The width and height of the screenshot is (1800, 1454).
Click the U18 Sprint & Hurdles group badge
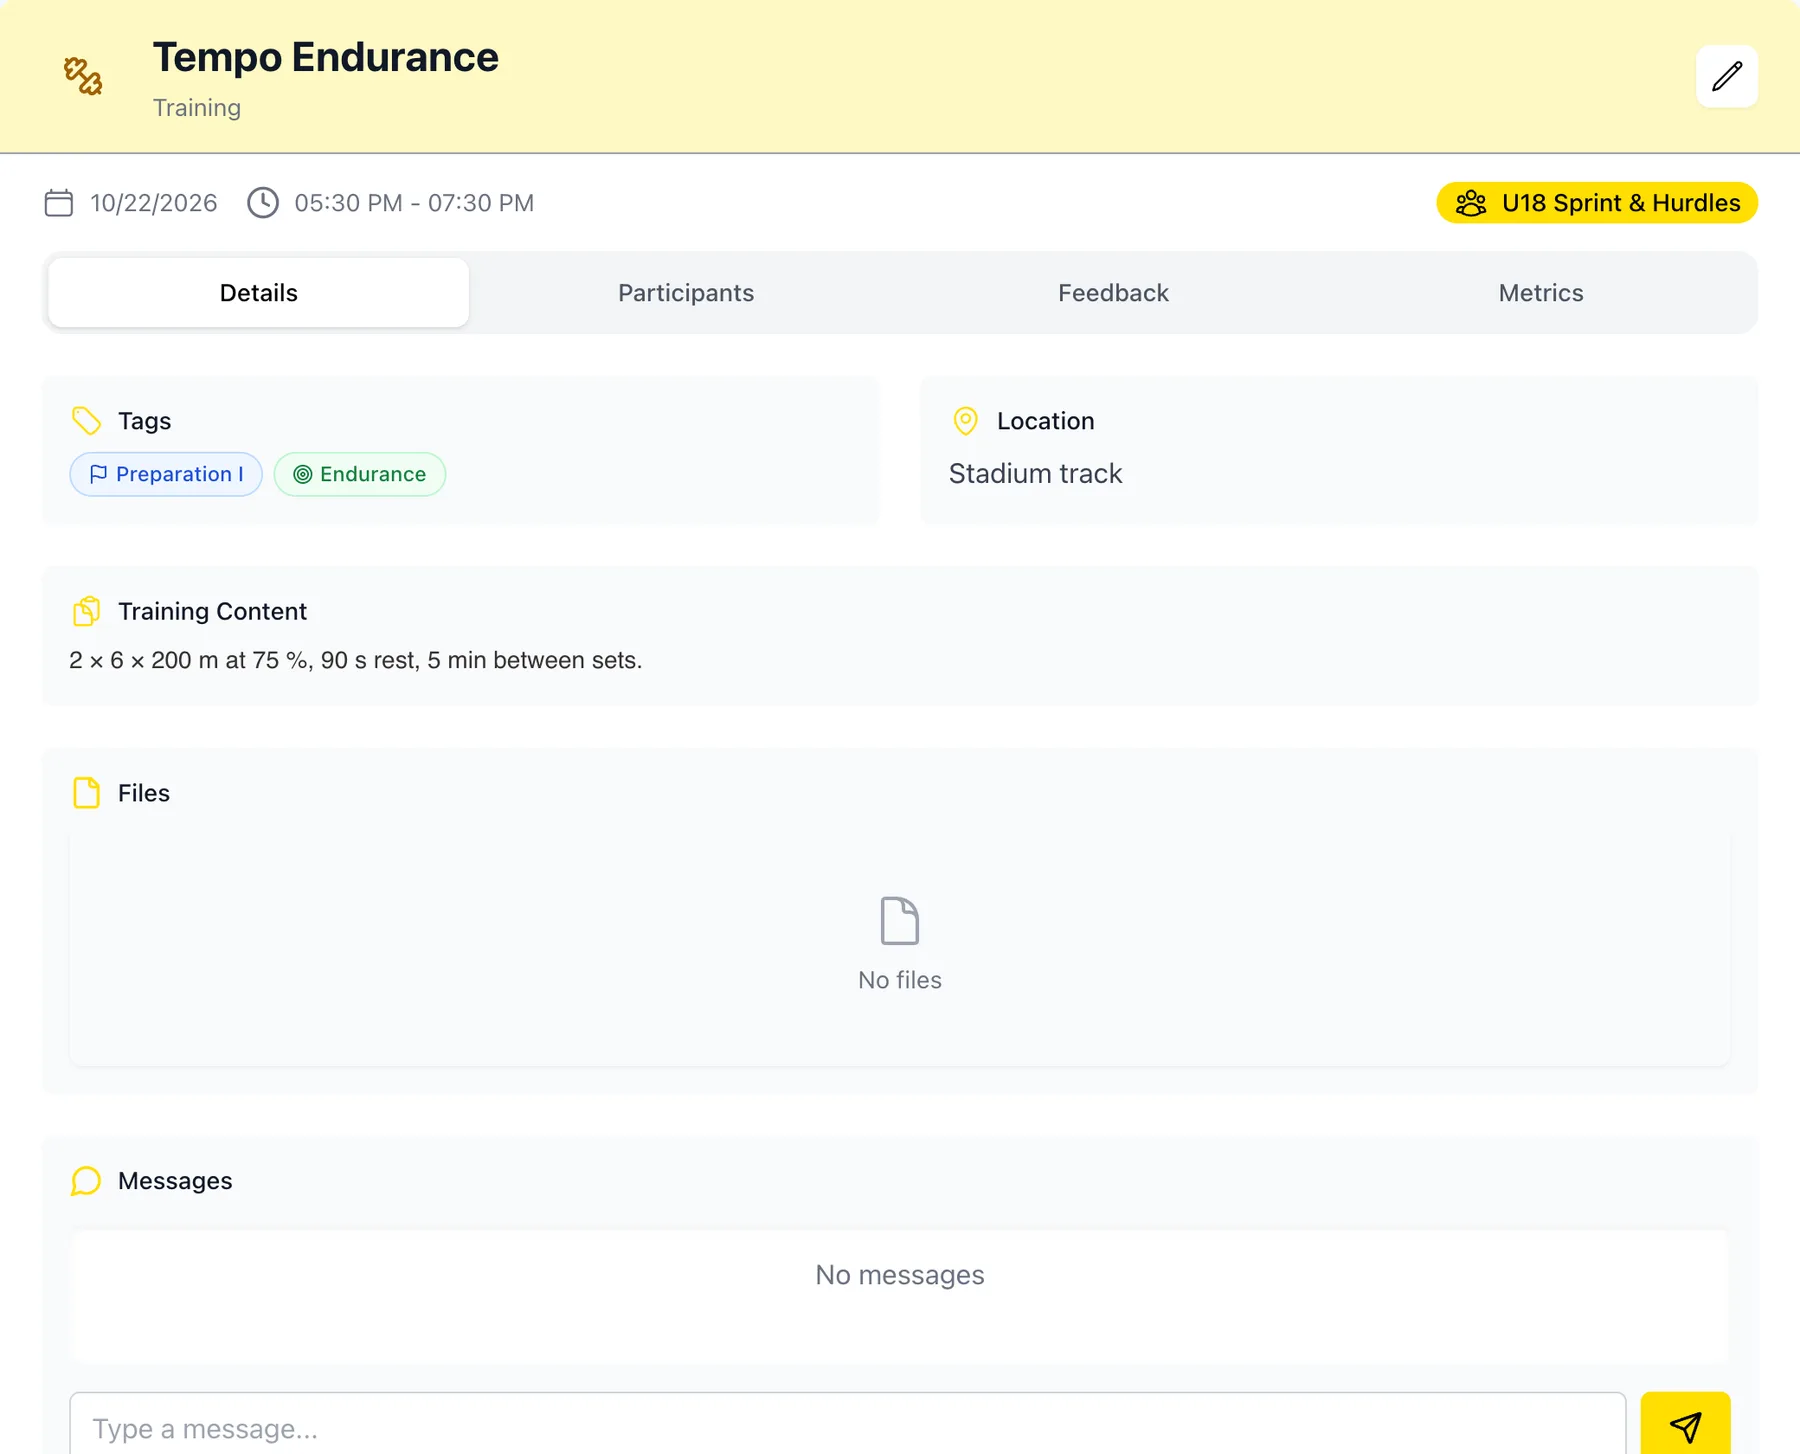point(1597,203)
